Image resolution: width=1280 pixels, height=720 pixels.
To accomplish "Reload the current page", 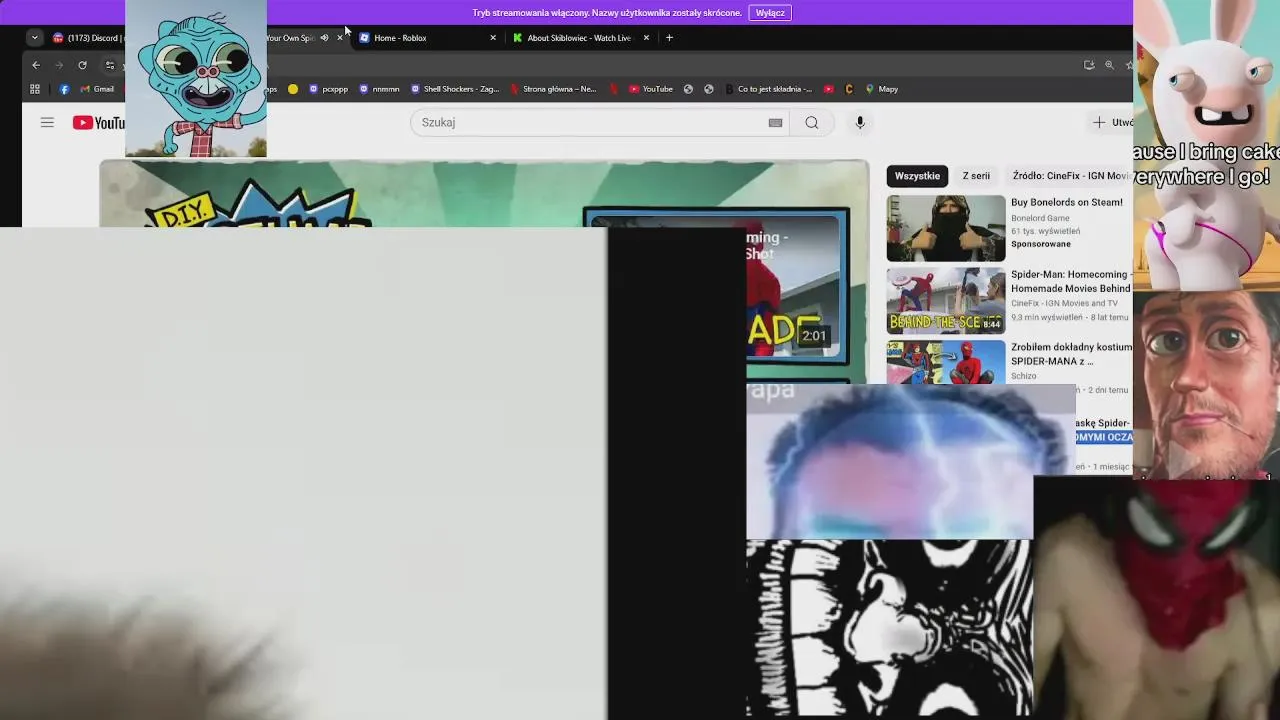I will coord(82,65).
